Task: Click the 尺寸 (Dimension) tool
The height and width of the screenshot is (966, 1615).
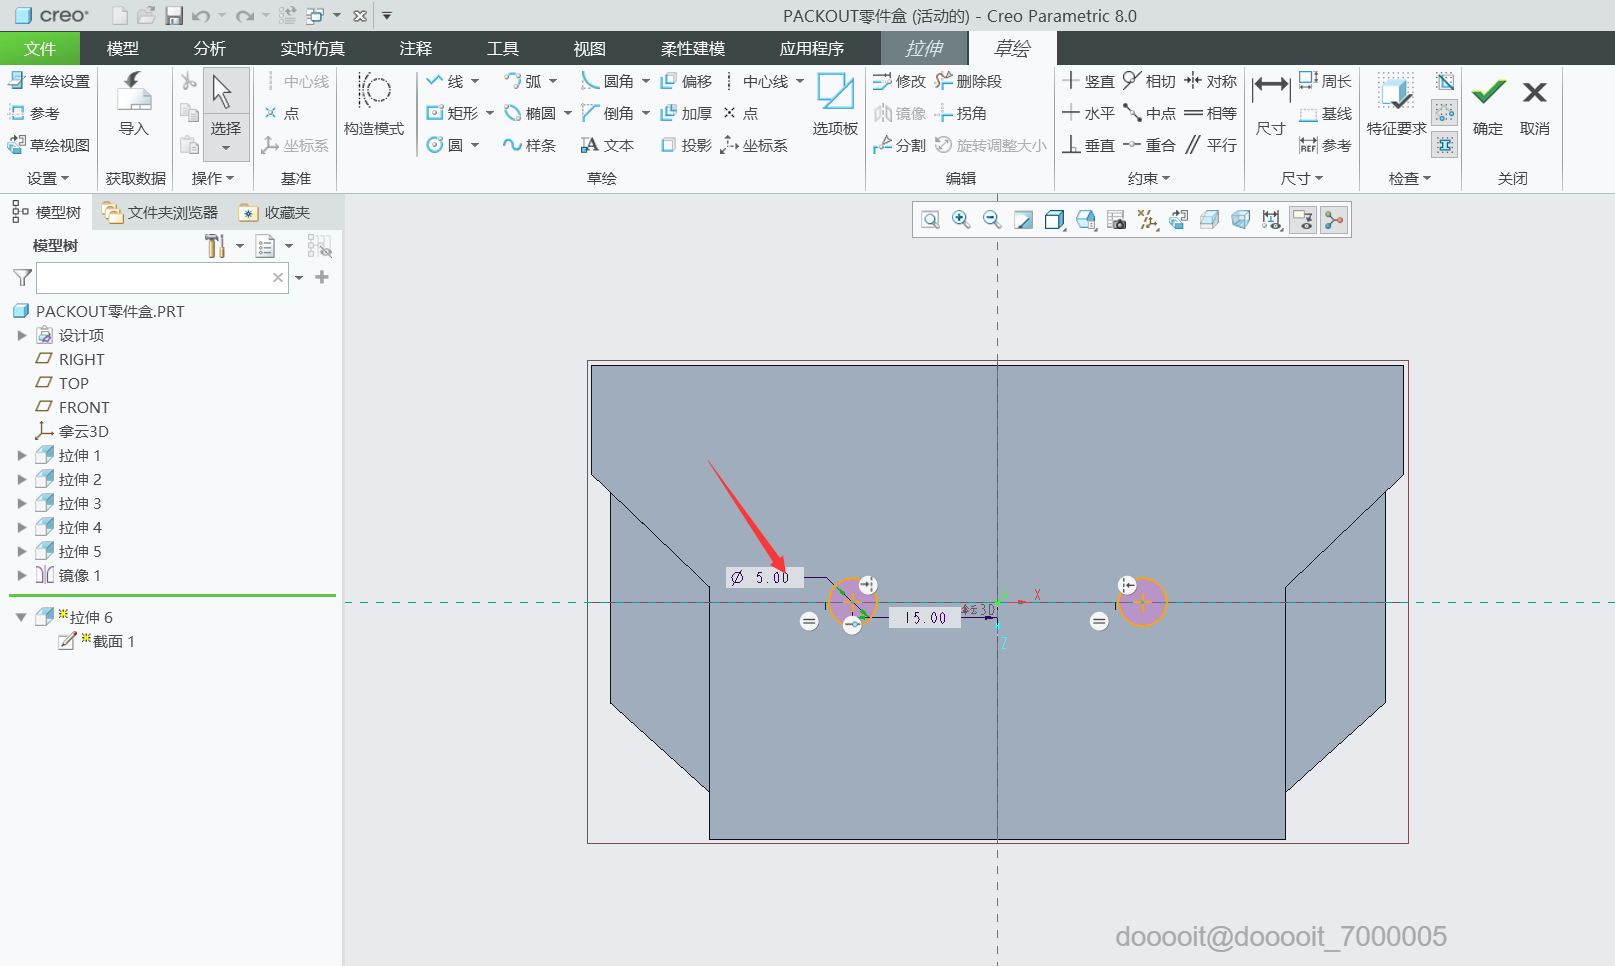Action: (x=1271, y=104)
